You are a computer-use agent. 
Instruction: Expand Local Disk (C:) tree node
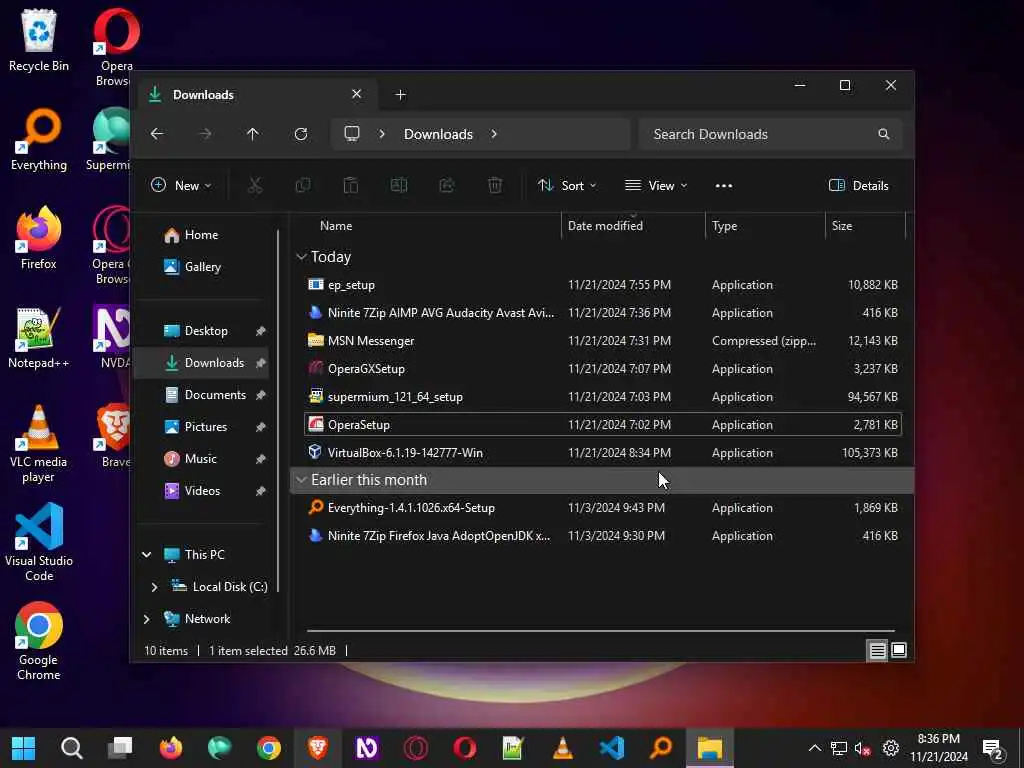click(154, 587)
